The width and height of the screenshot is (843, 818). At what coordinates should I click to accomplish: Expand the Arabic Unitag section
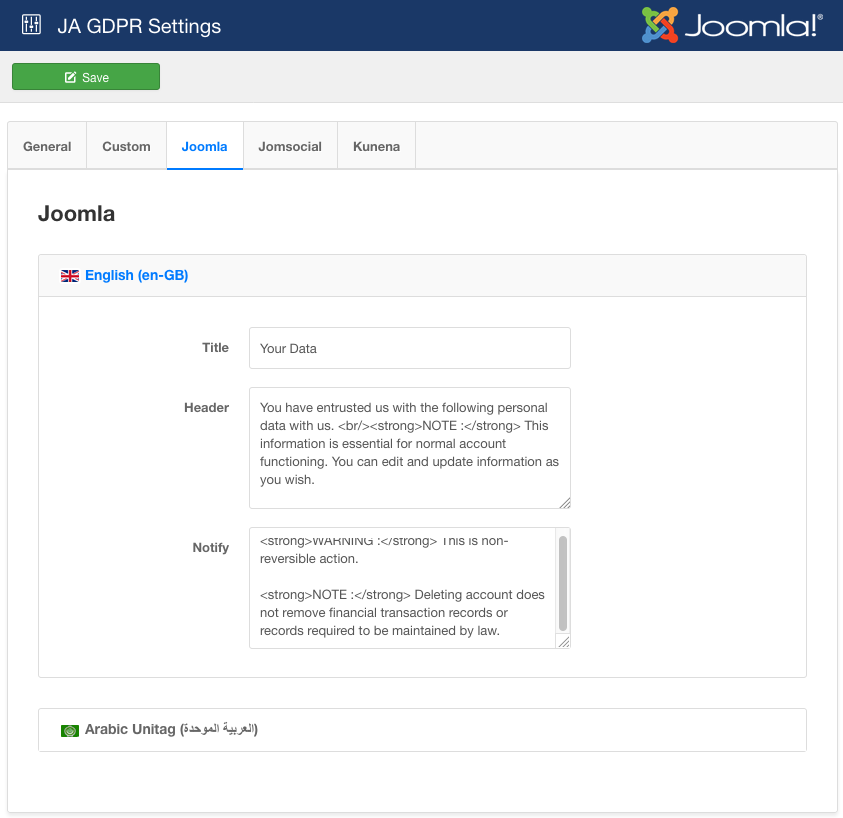(x=171, y=730)
